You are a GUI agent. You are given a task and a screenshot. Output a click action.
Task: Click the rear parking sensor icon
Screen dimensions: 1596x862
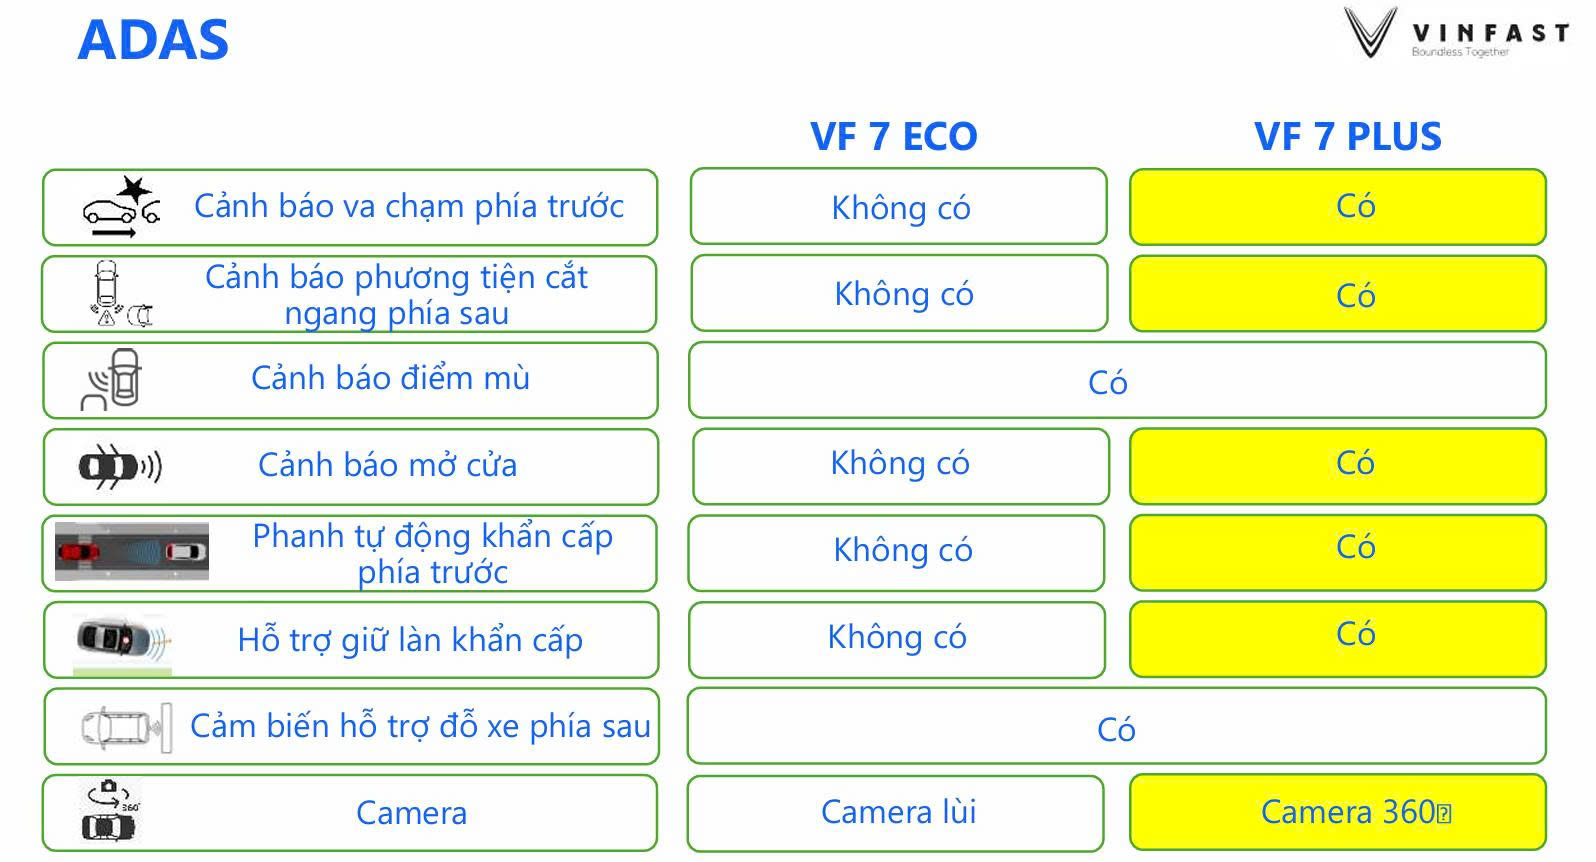(125, 727)
